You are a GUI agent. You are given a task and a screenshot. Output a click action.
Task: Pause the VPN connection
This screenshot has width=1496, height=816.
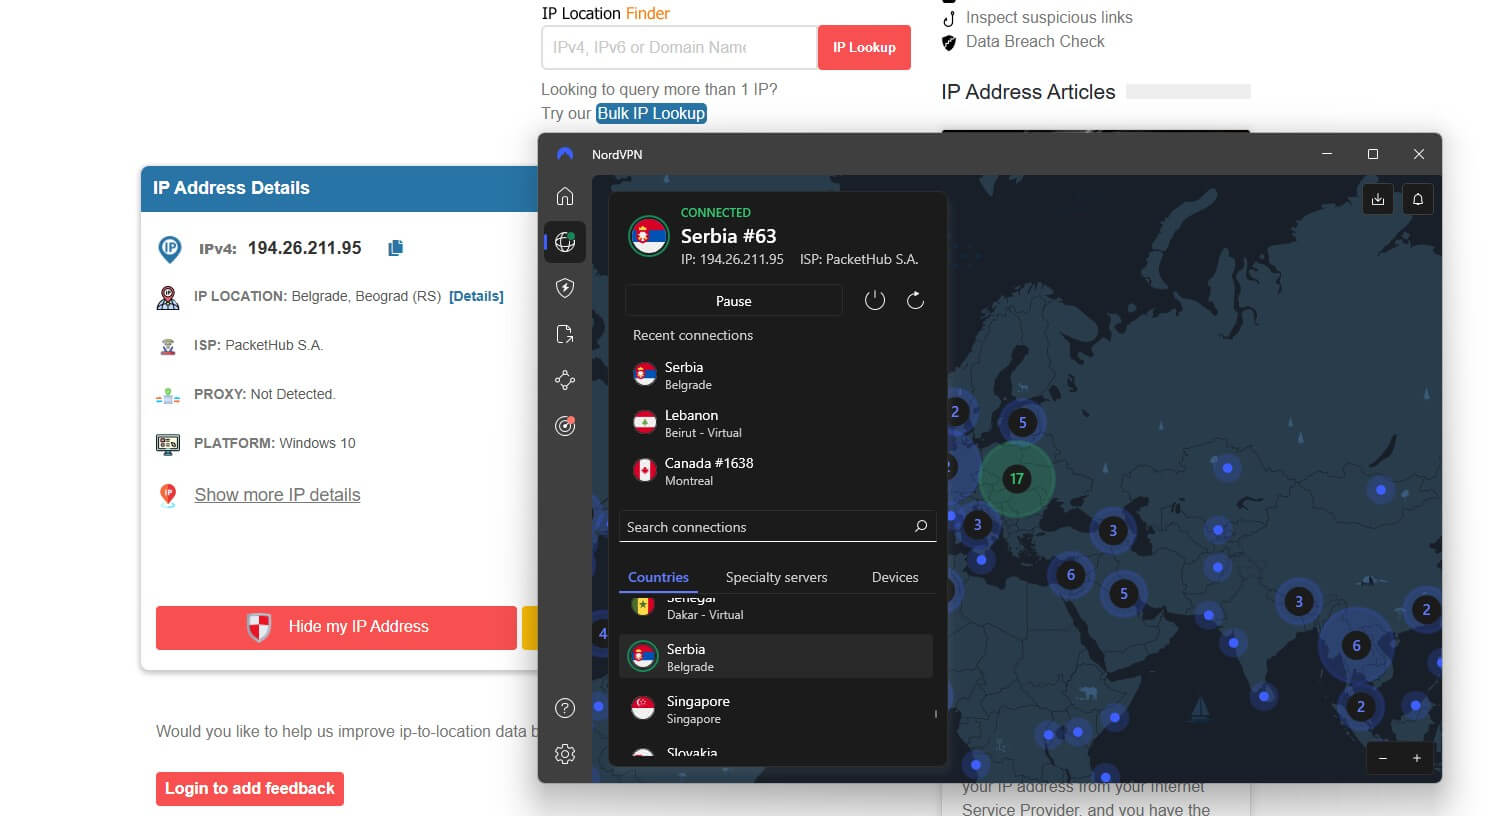(x=734, y=301)
